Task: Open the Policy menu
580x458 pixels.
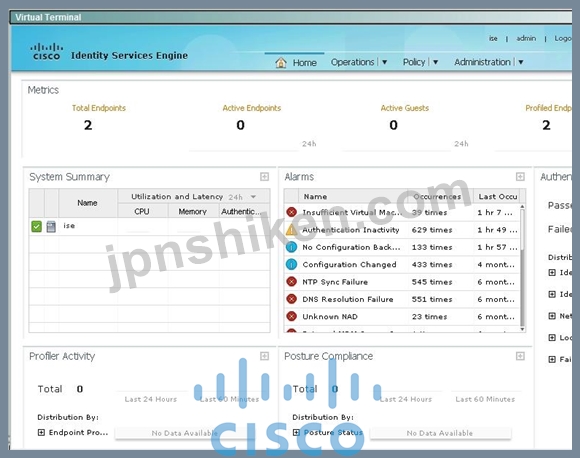Action: pyautogui.click(x=414, y=62)
